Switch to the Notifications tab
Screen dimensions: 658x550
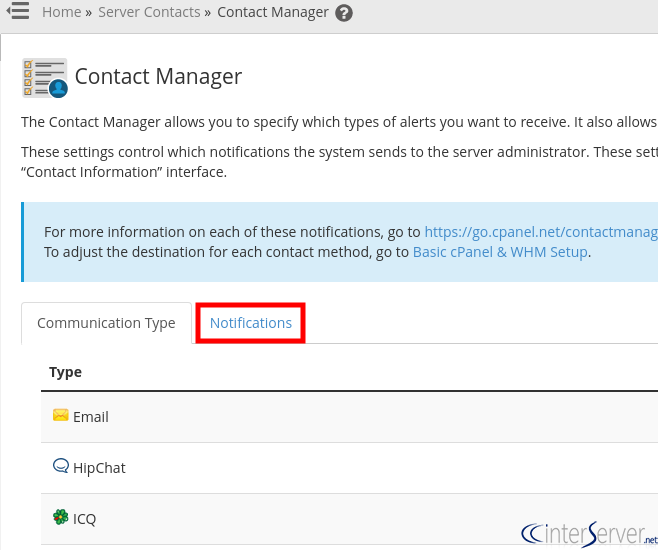[x=251, y=323]
